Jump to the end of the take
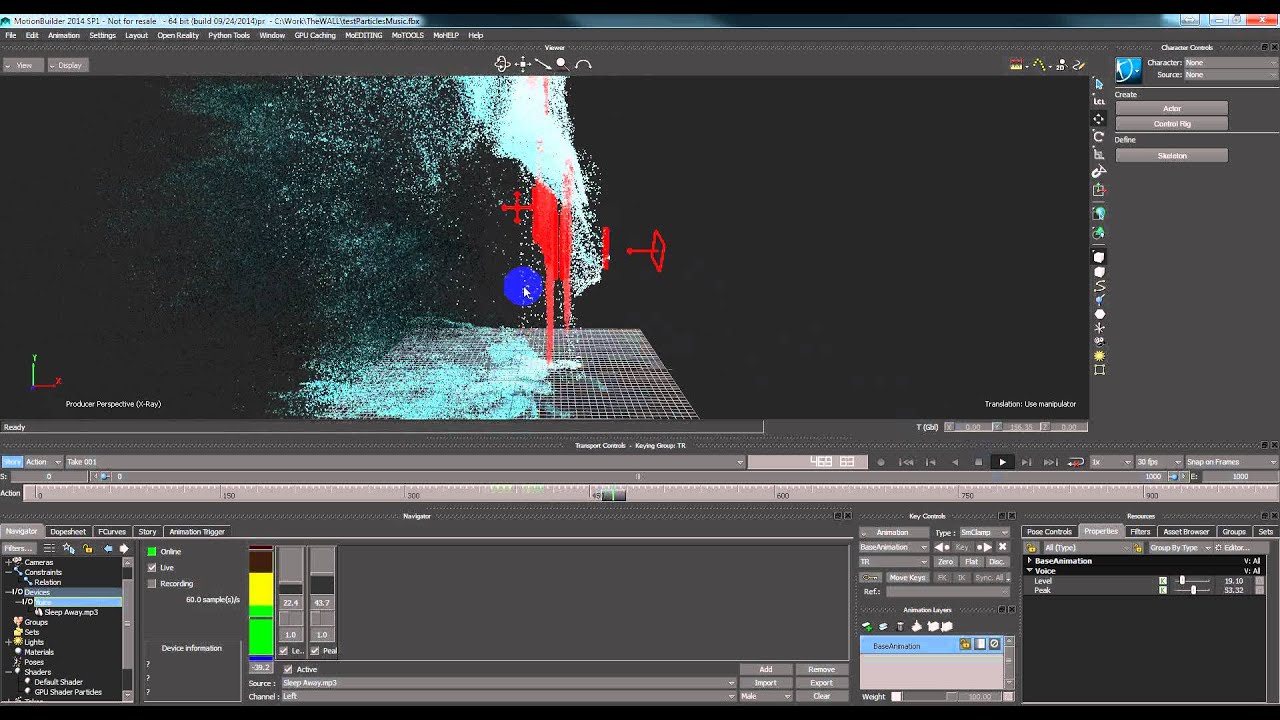The image size is (1280, 720). pyautogui.click(x=1051, y=462)
